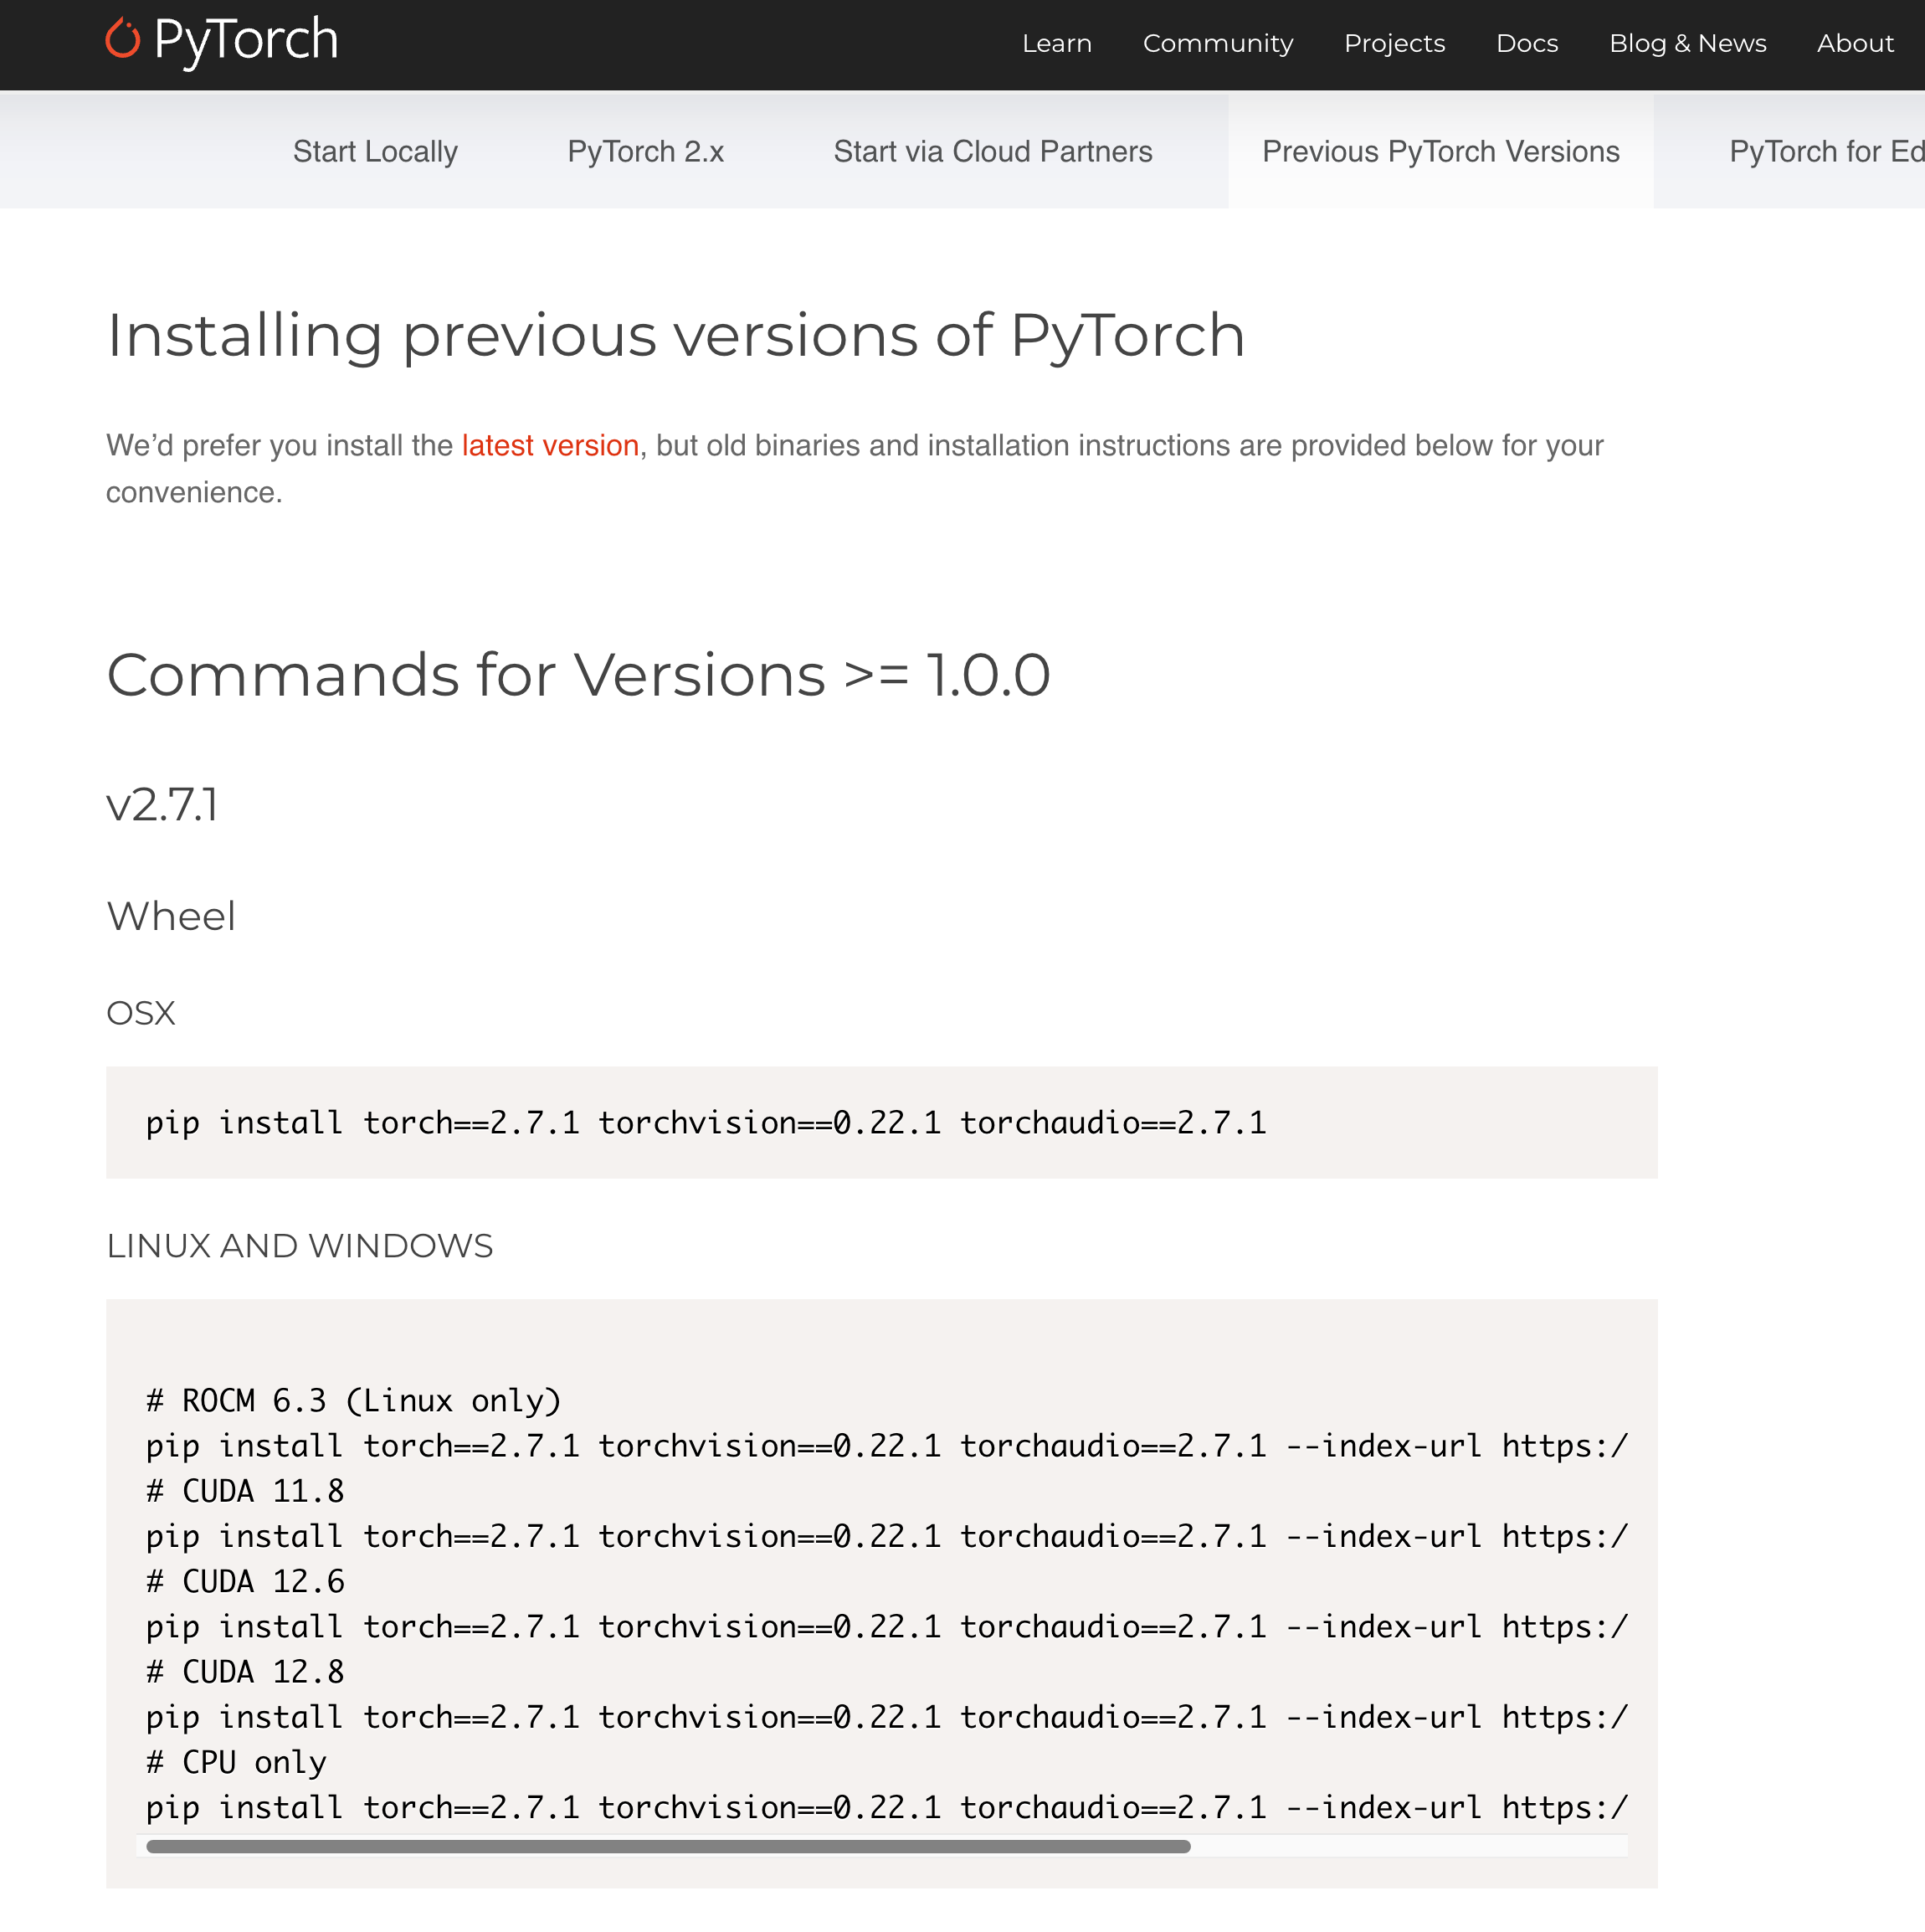Open the Docs menu item
The width and height of the screenshot is (1925, 1932).
(1525, 43)
